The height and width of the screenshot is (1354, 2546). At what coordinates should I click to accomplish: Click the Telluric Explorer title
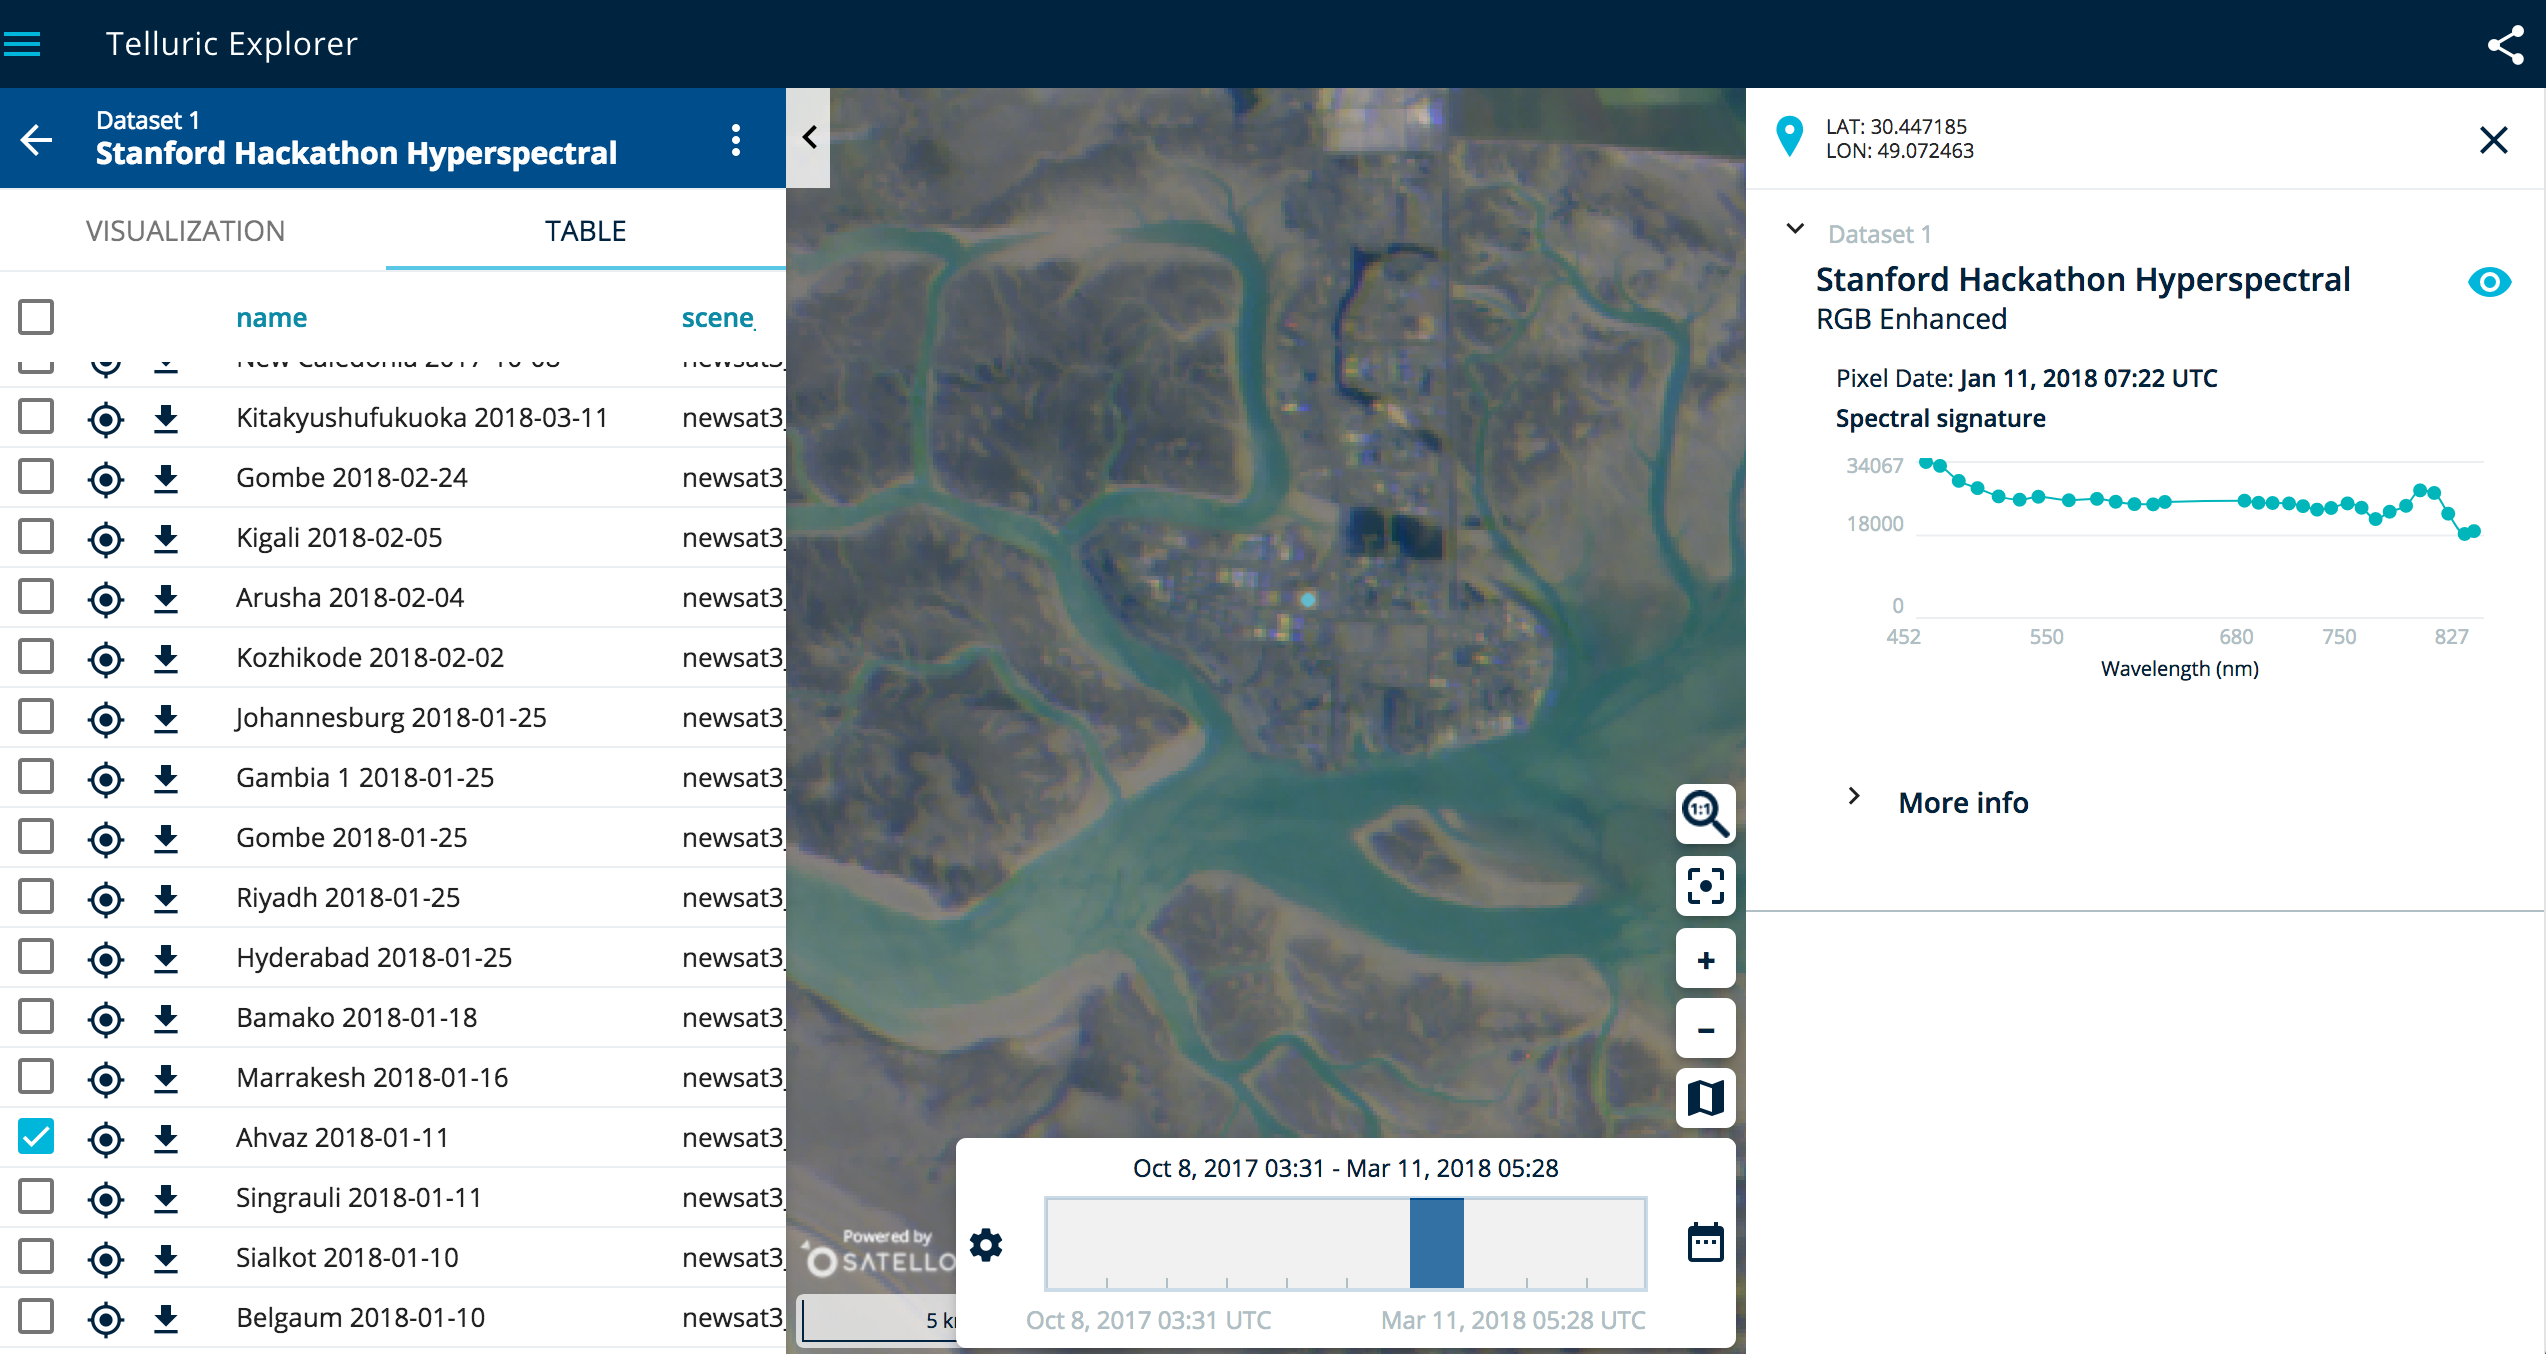[232, 44]
